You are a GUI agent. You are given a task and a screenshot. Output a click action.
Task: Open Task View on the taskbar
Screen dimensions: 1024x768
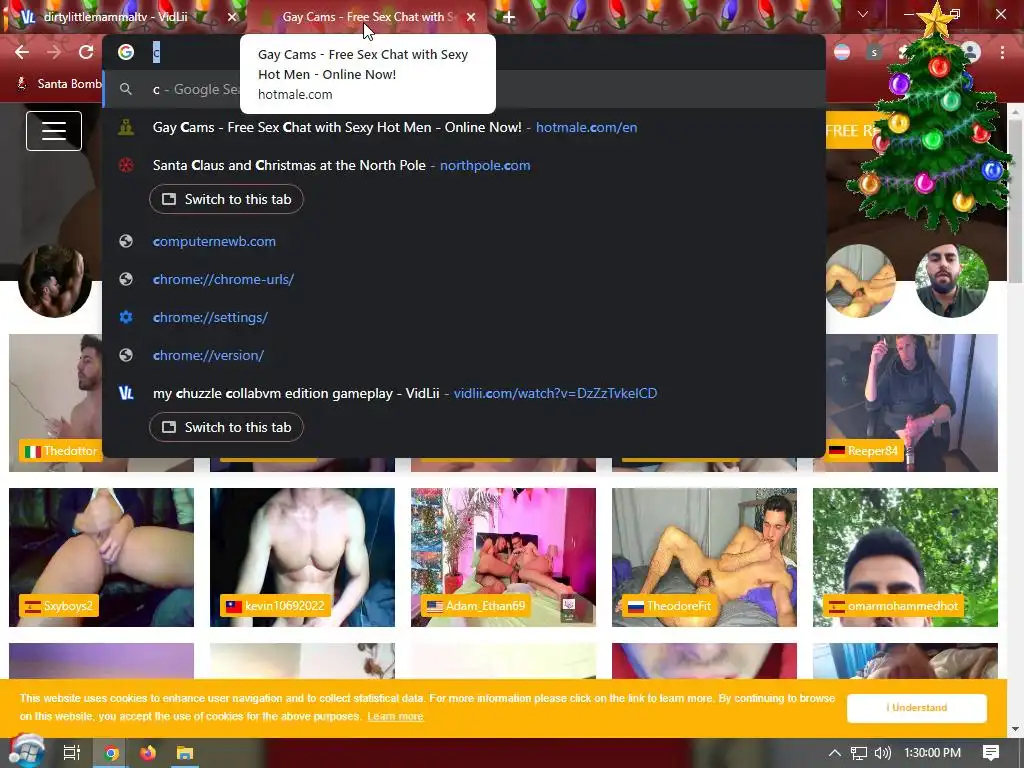[71, 753]
